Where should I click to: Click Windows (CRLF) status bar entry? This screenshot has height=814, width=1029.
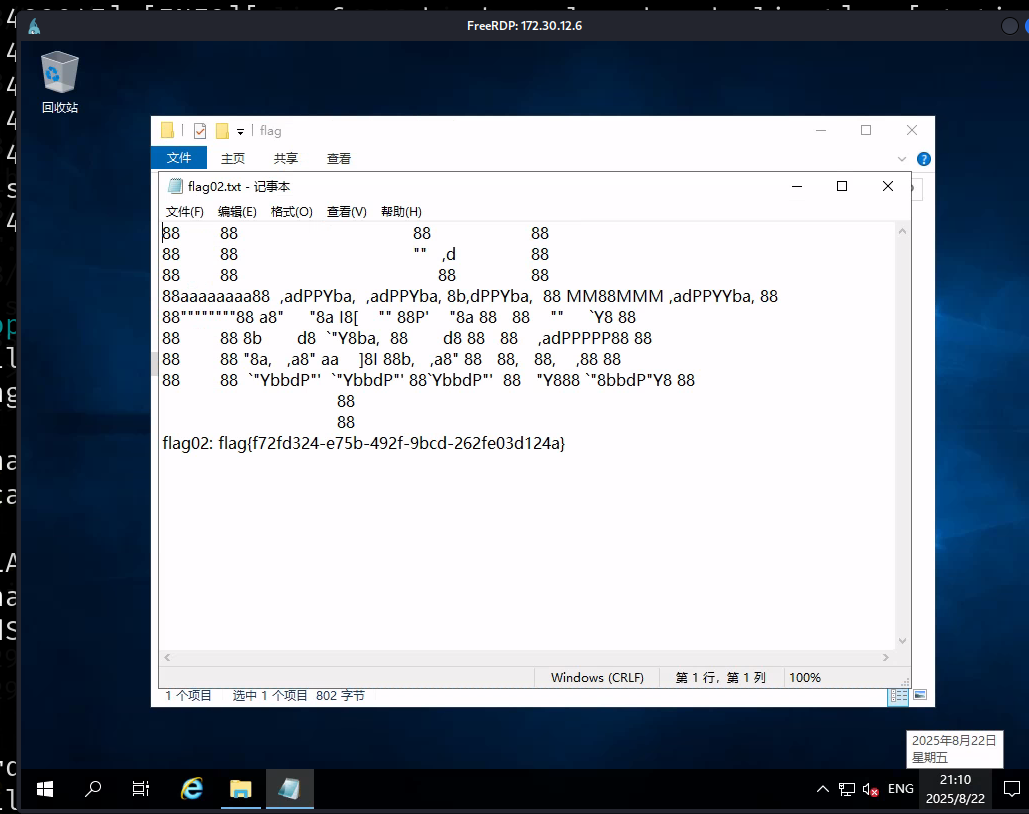tap(597, 677)
